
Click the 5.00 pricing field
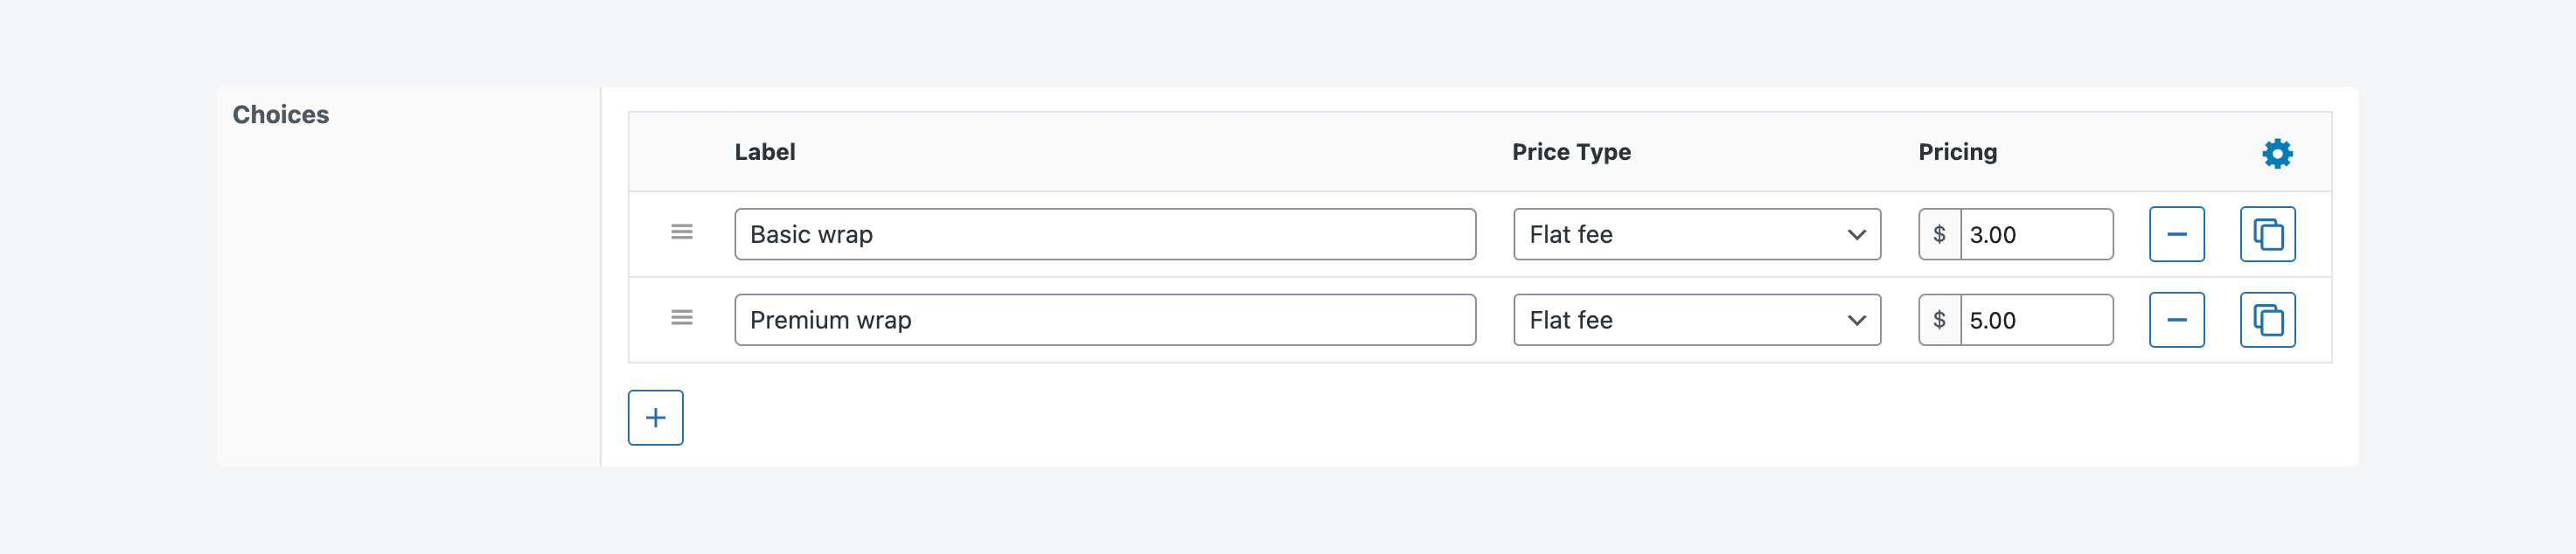coord(2036,320)
